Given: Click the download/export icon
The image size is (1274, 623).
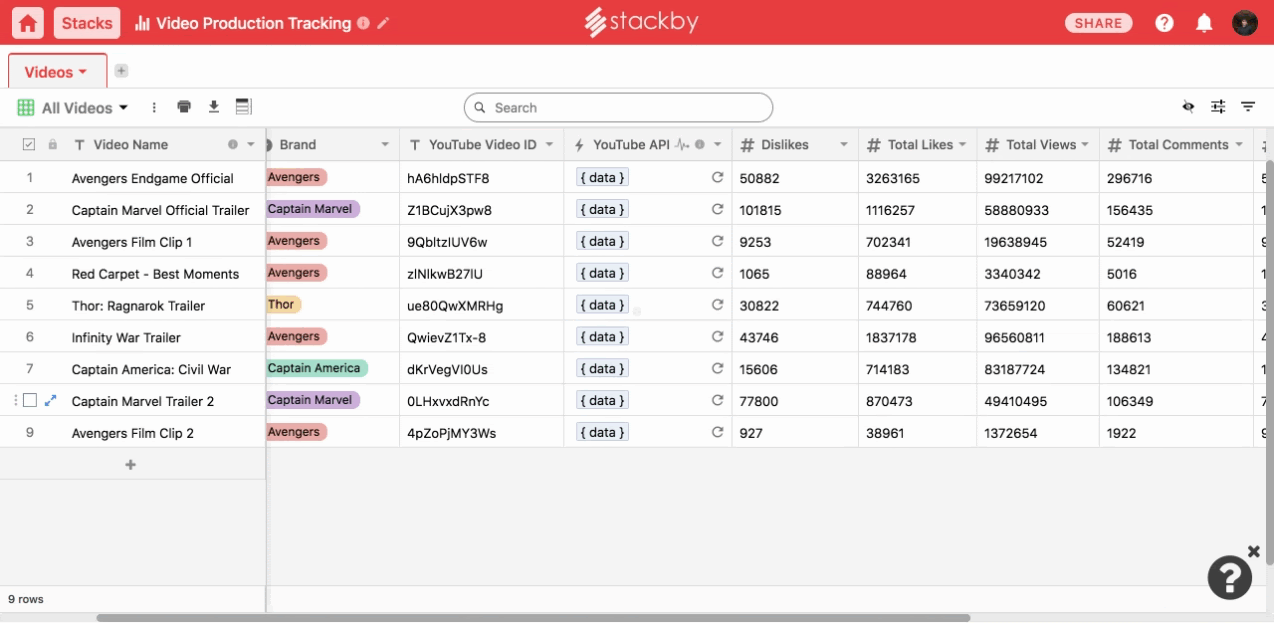Looking at the screenshot, I should click(213, 107).
